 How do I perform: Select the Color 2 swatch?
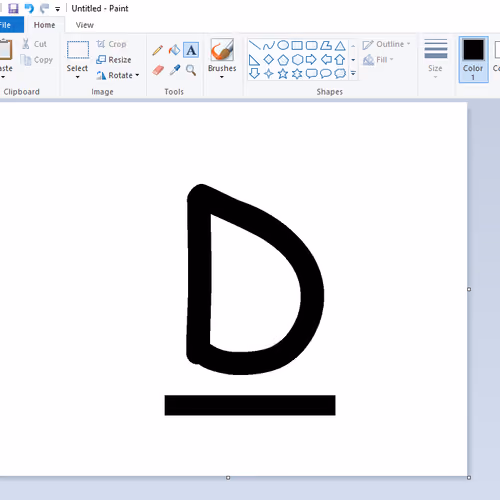(496, 59)
